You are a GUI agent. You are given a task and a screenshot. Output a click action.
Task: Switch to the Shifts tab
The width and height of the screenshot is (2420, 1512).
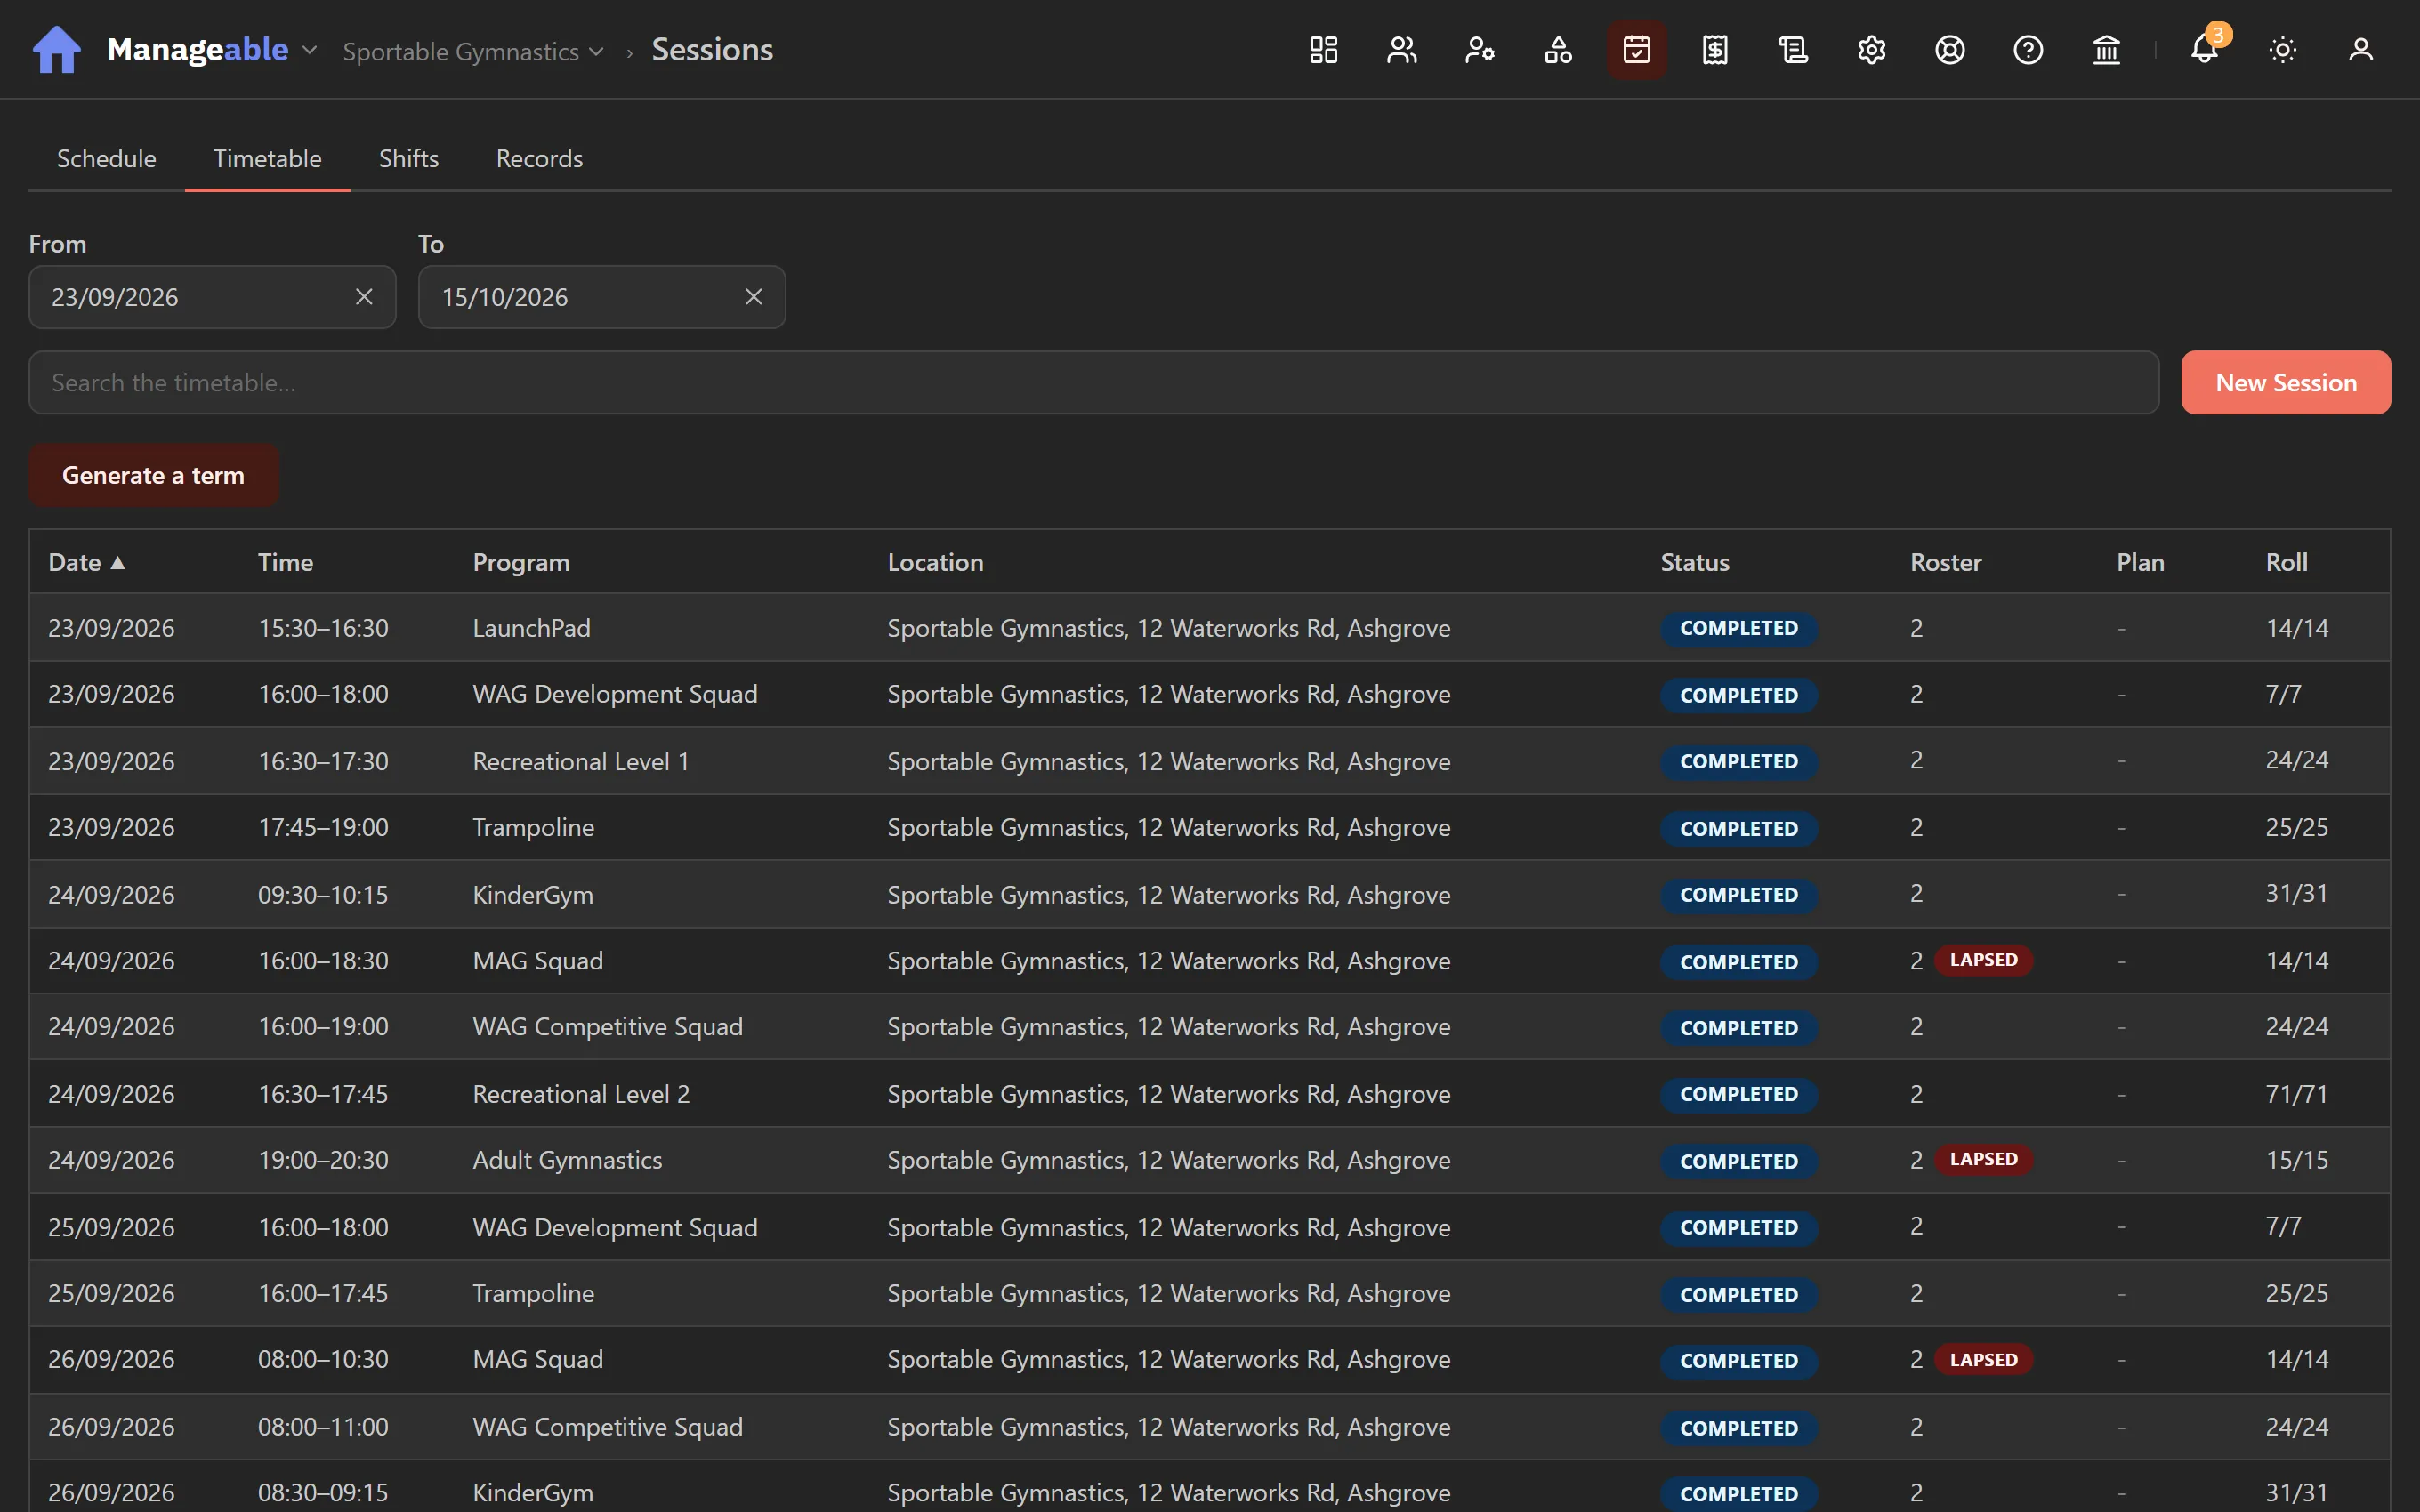click(x=408, y=158)
